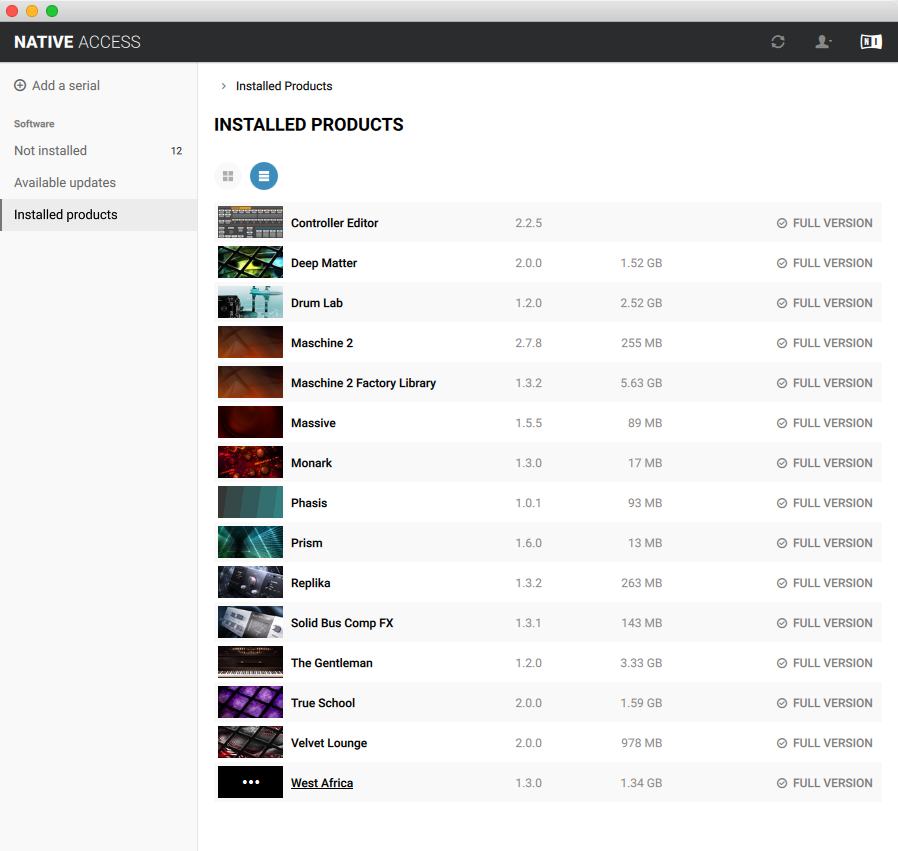Click the Solid Bus Comp FX name
This screenshot has height=851, width=898.
click(x=342, y=623)
